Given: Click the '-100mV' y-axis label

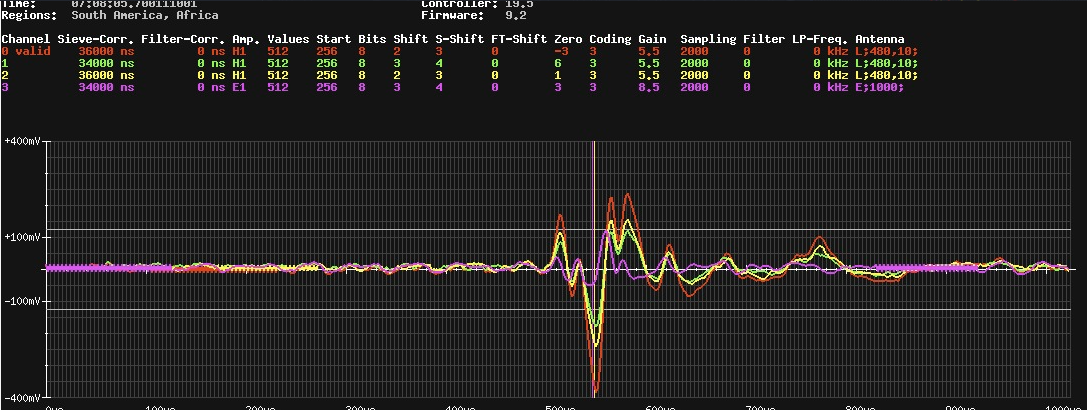Looking at the screenshot, I should click(22, 301).
